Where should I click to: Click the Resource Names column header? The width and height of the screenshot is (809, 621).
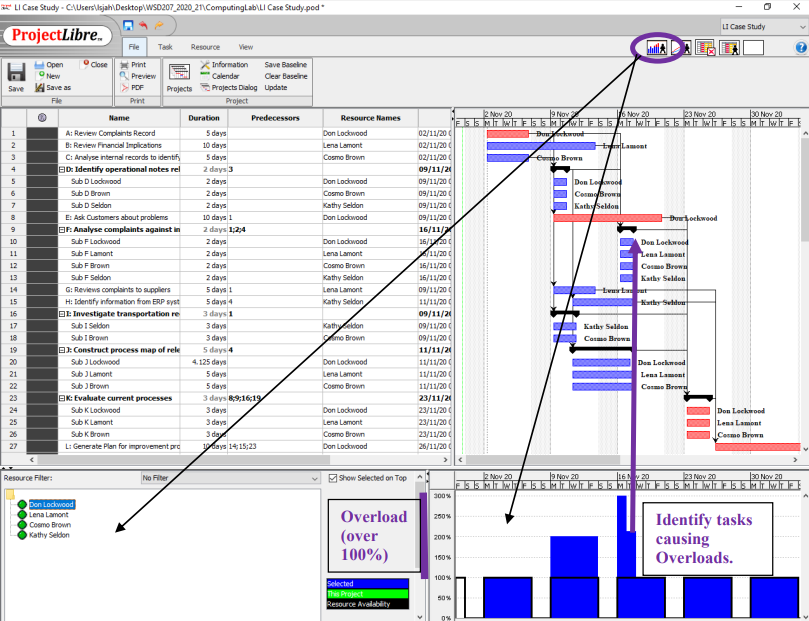point(370,118)
